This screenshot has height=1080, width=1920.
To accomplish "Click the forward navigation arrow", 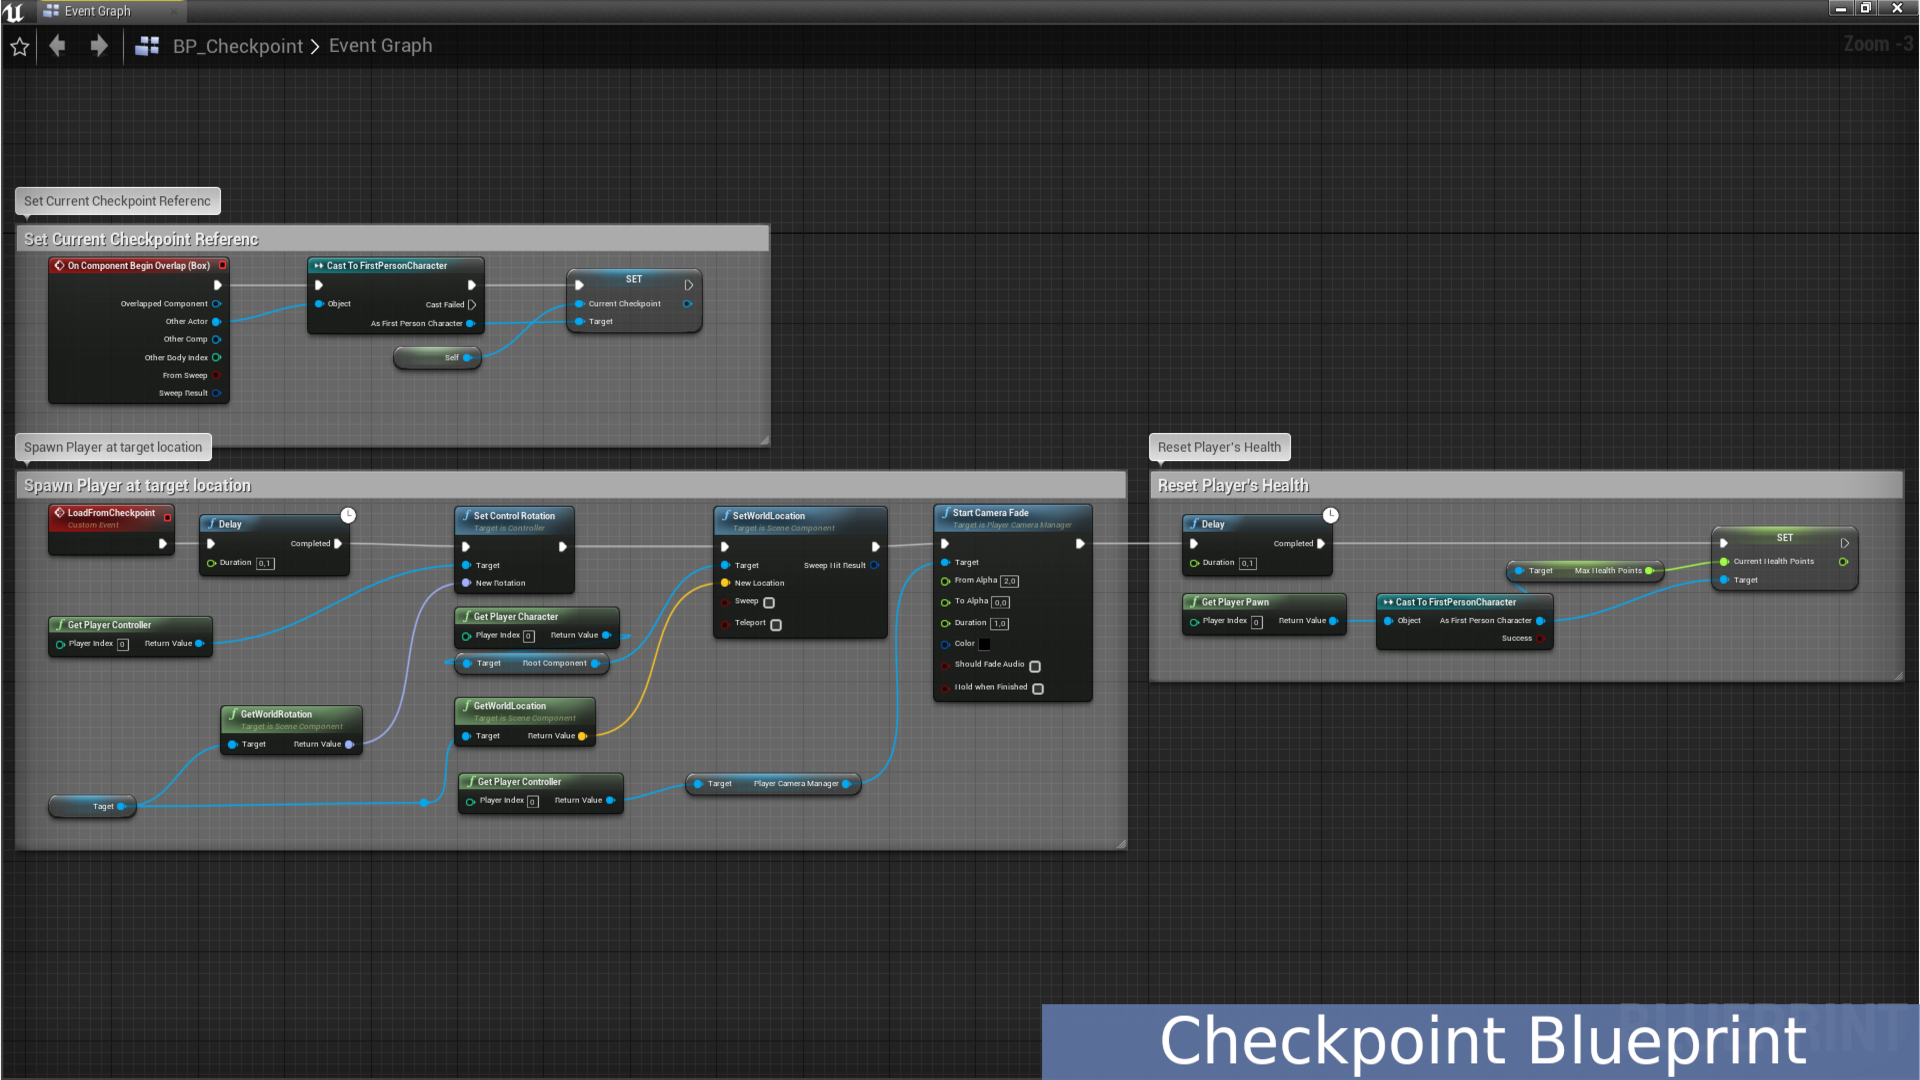I will click(98, 45).
